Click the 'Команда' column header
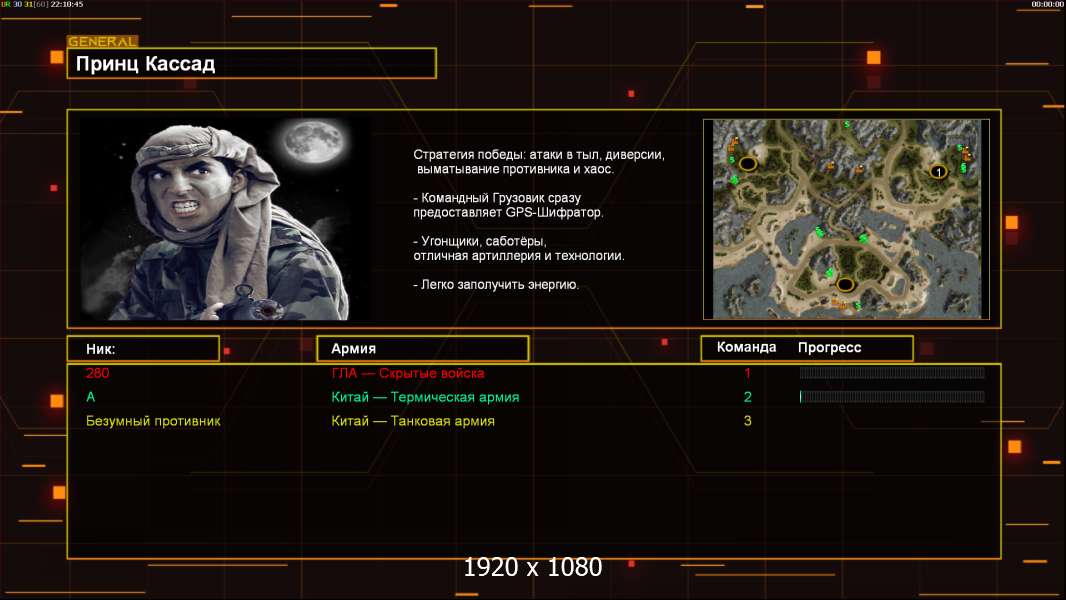Viewport: 1066px width, 600px height. pos(746,347)
